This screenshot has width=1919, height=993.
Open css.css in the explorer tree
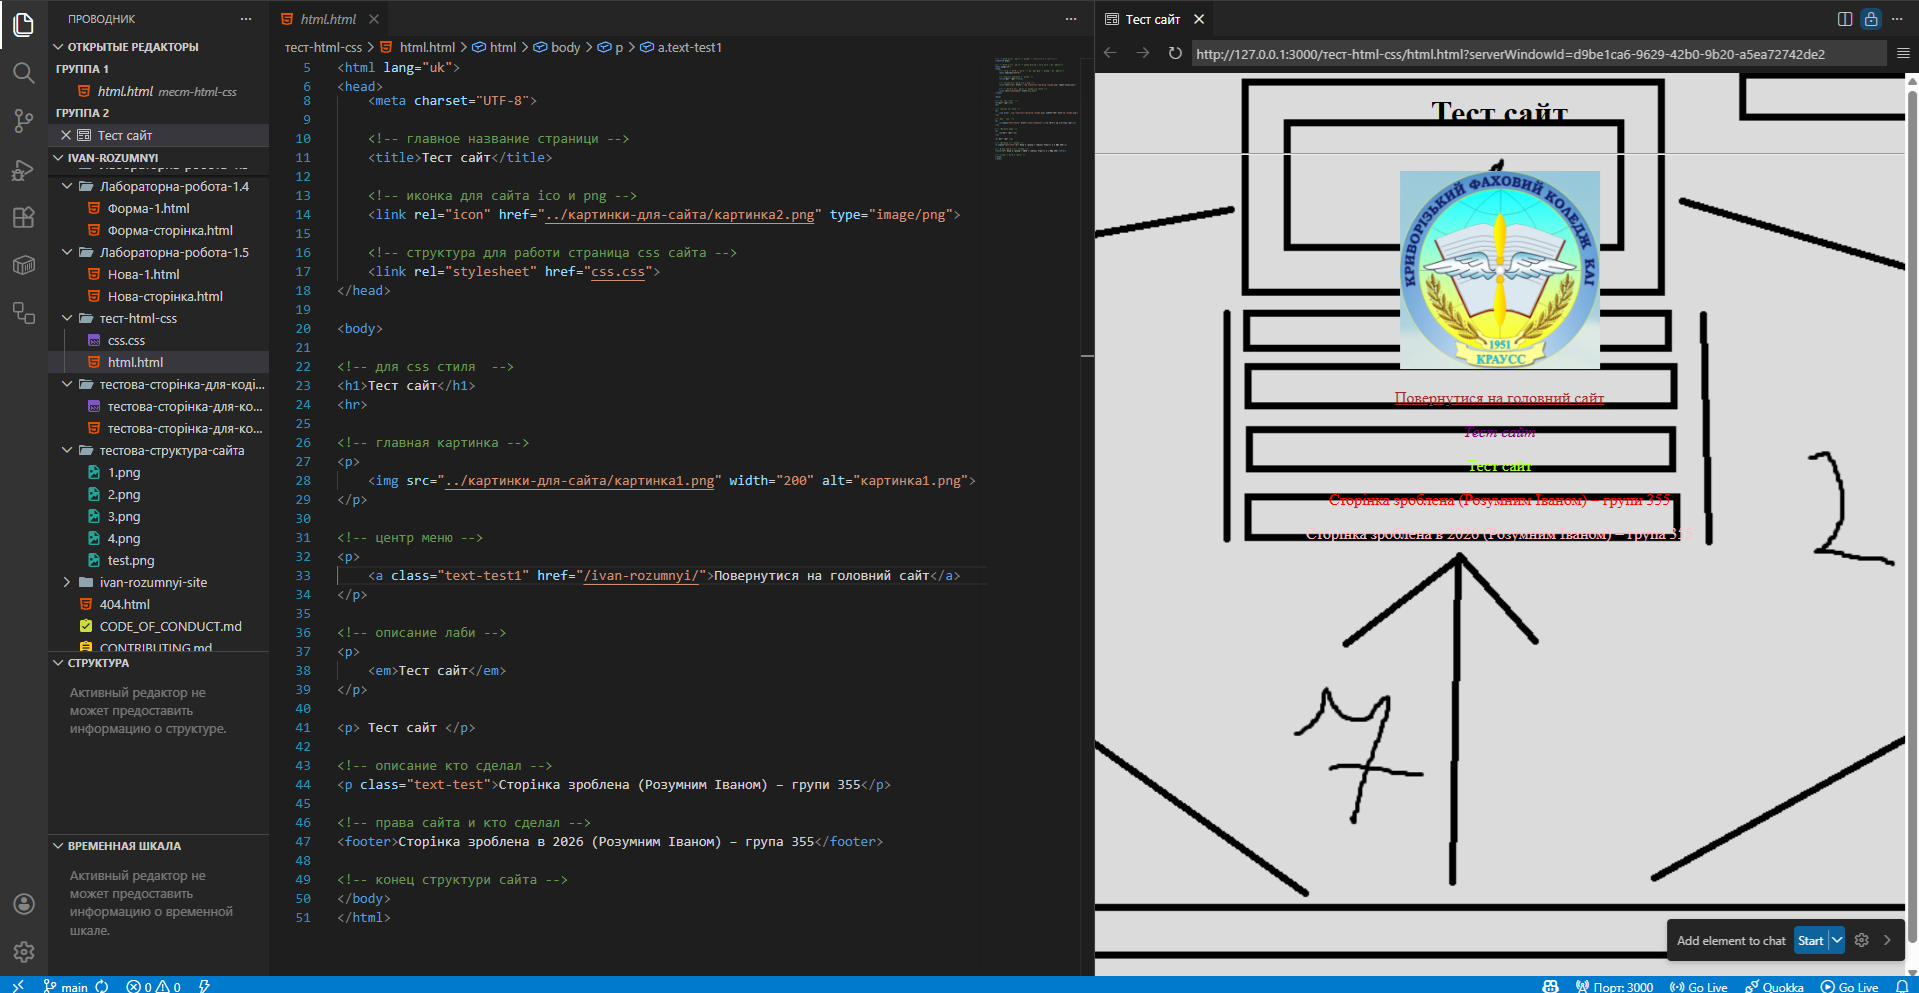point(126,340)
